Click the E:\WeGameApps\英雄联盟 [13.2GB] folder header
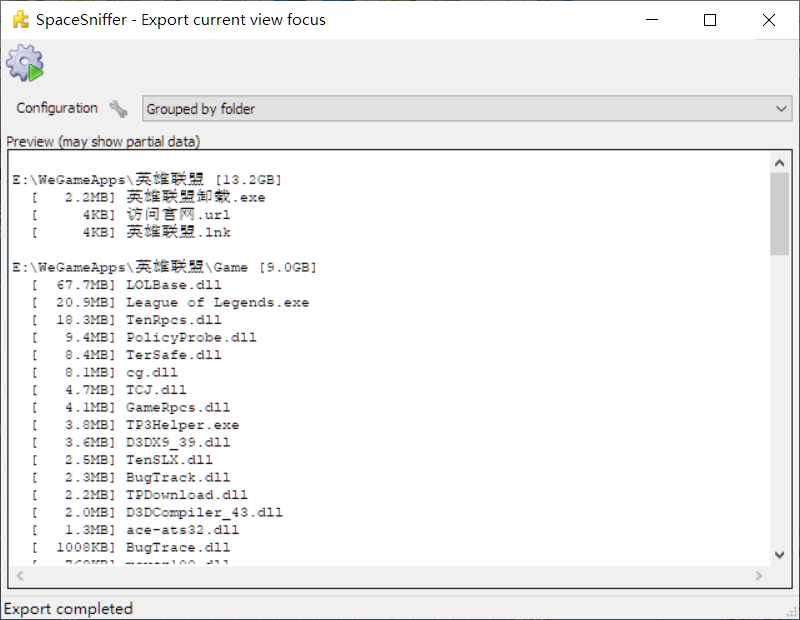This screenshot has width=800, height=620. tap(147, 179)
